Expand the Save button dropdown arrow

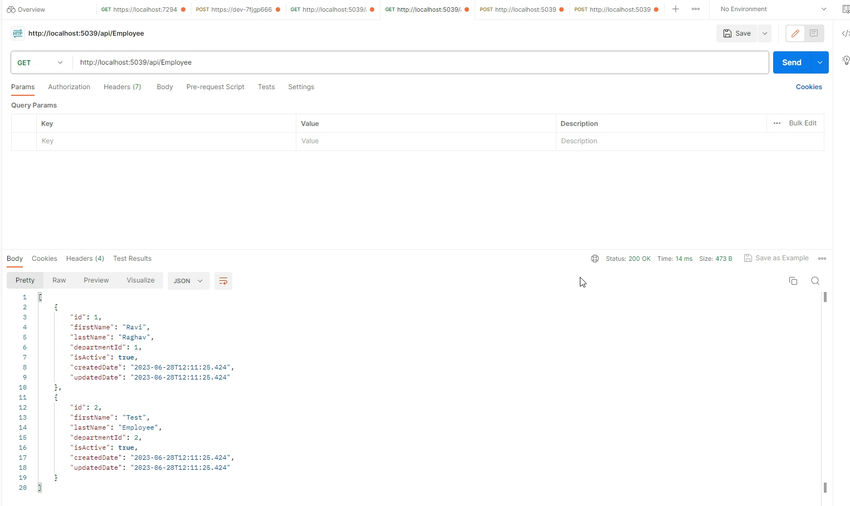pos(764,34)
